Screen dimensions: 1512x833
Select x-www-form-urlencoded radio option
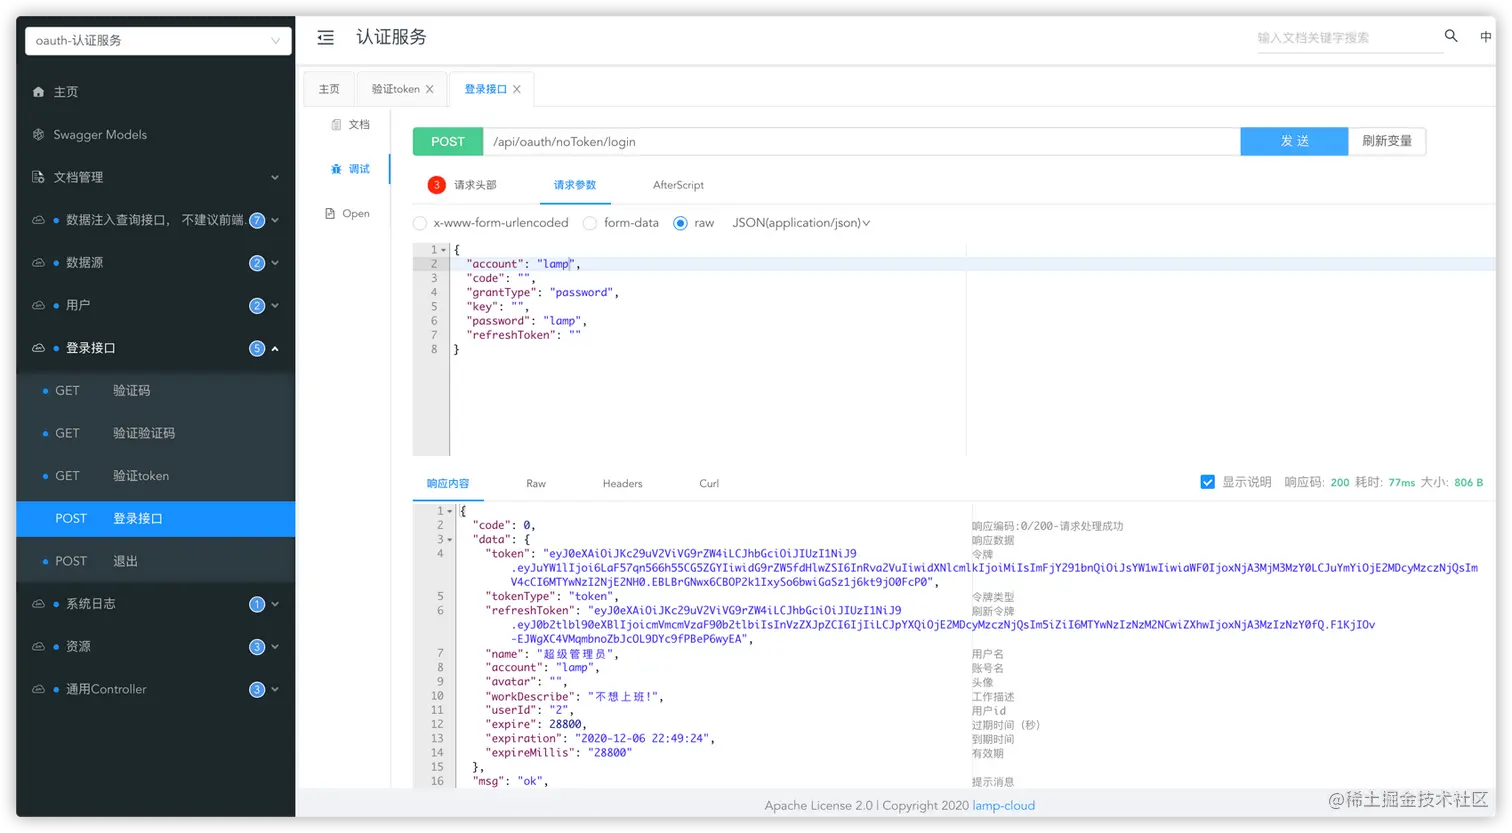[x=420, y=223]
